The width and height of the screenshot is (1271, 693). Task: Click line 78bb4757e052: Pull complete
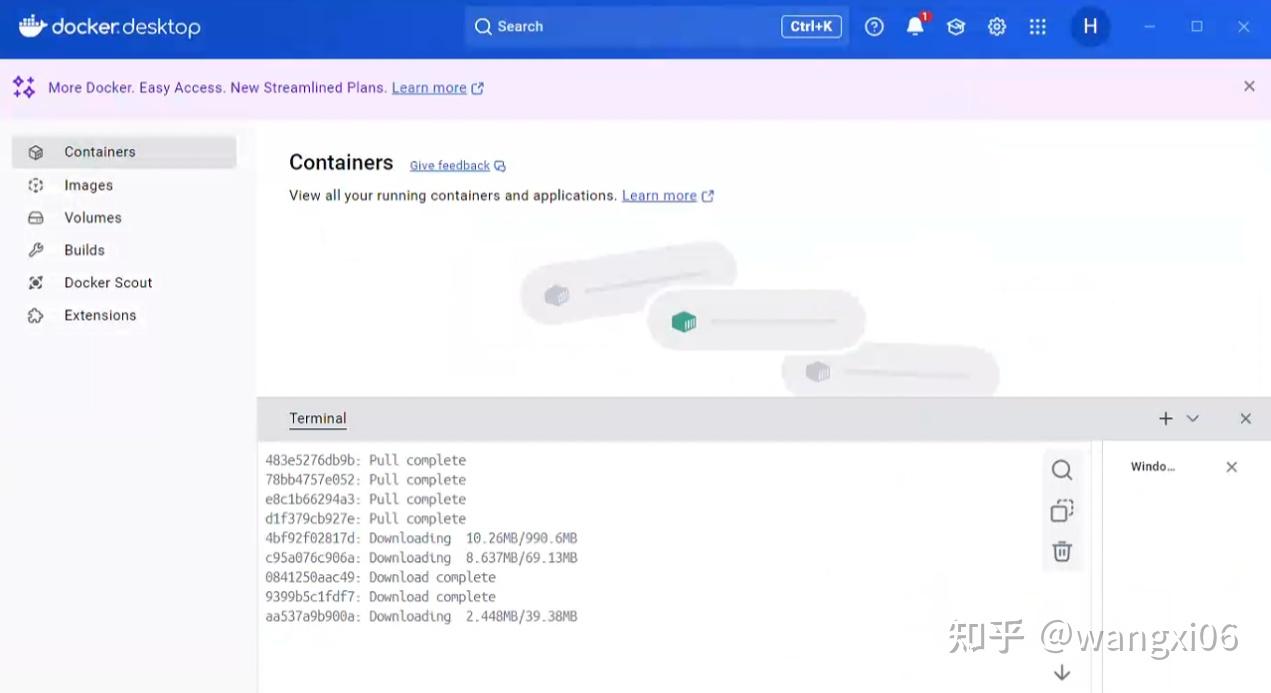pyautogui.click(x=366, y=480)
